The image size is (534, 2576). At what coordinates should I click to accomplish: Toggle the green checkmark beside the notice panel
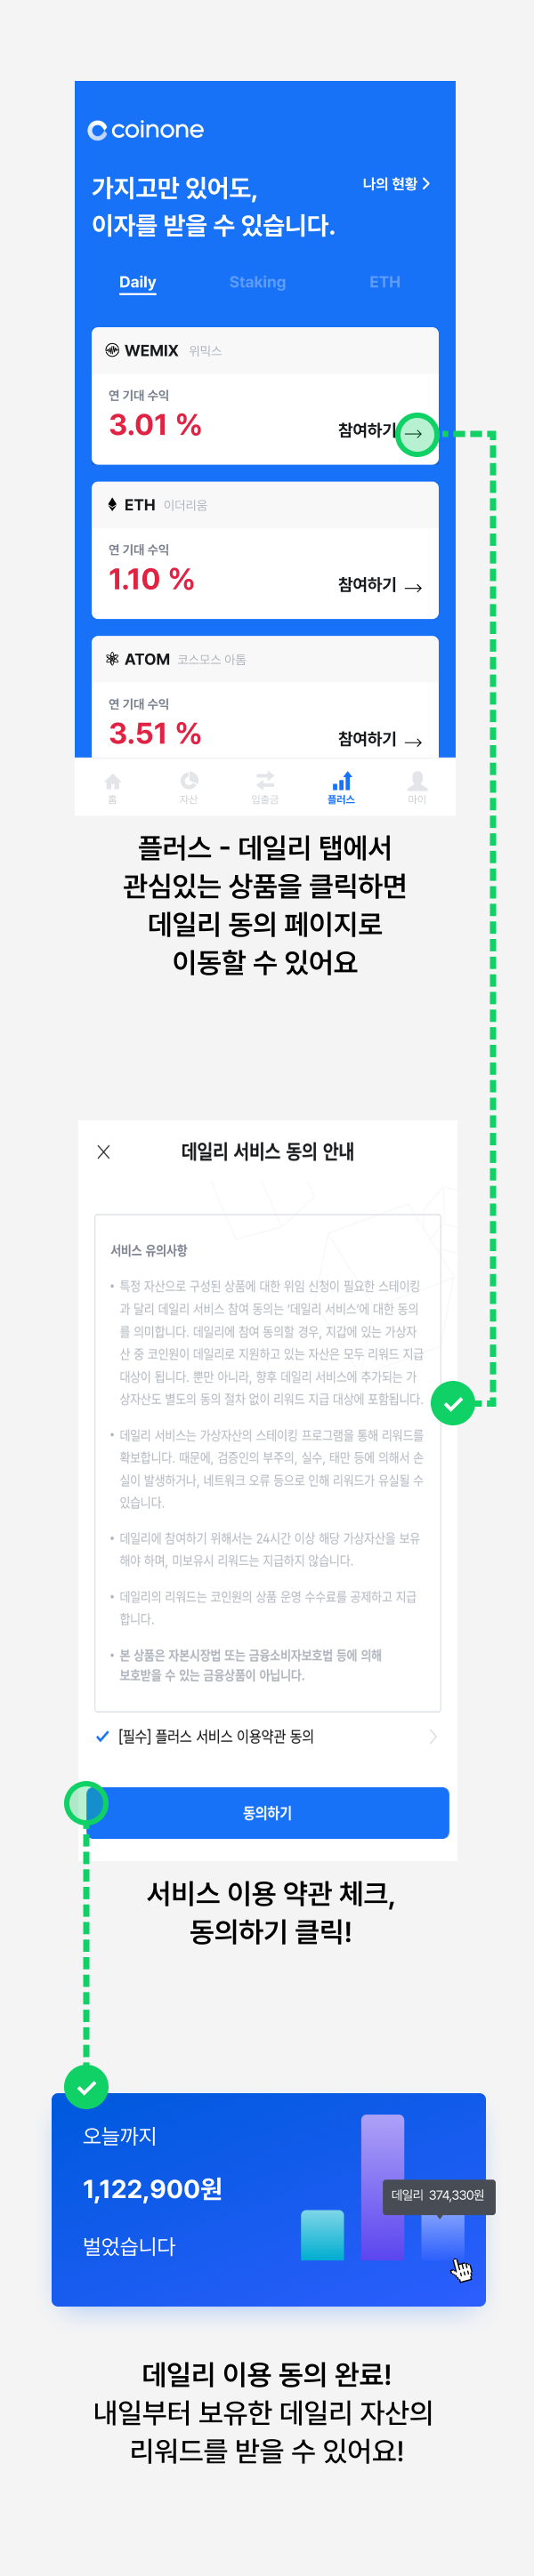452,1403
